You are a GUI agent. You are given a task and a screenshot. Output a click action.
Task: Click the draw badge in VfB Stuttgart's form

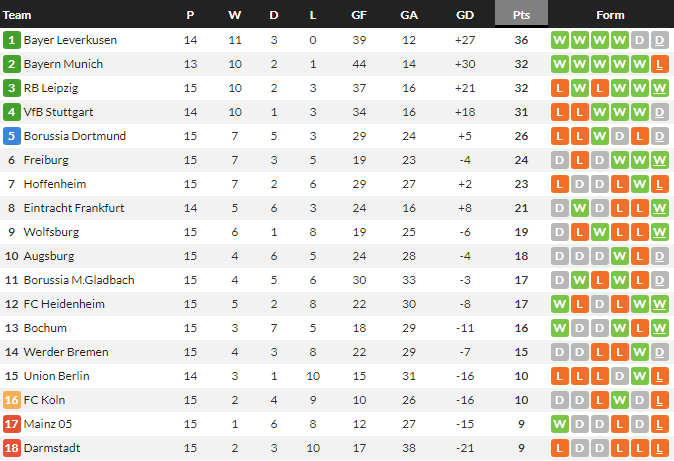pyautogui.click(x=660, y=112)
